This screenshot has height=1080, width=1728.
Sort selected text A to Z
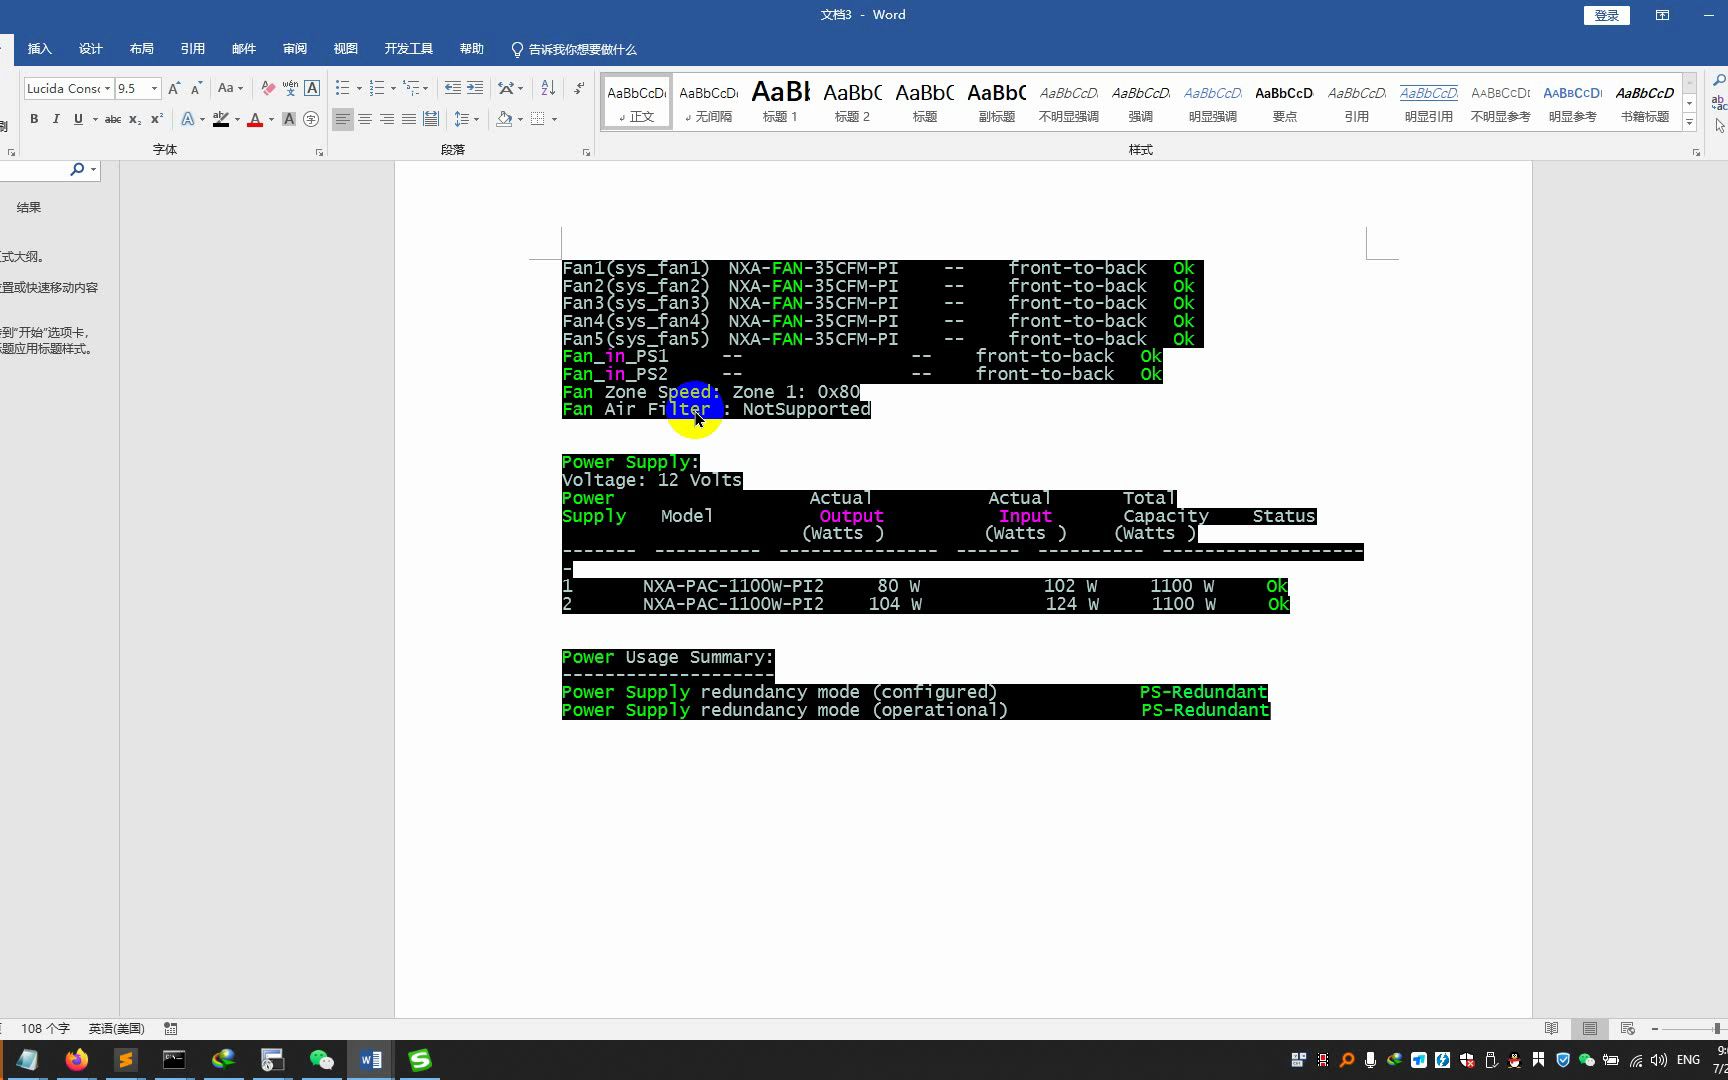[x=547, y=88]
